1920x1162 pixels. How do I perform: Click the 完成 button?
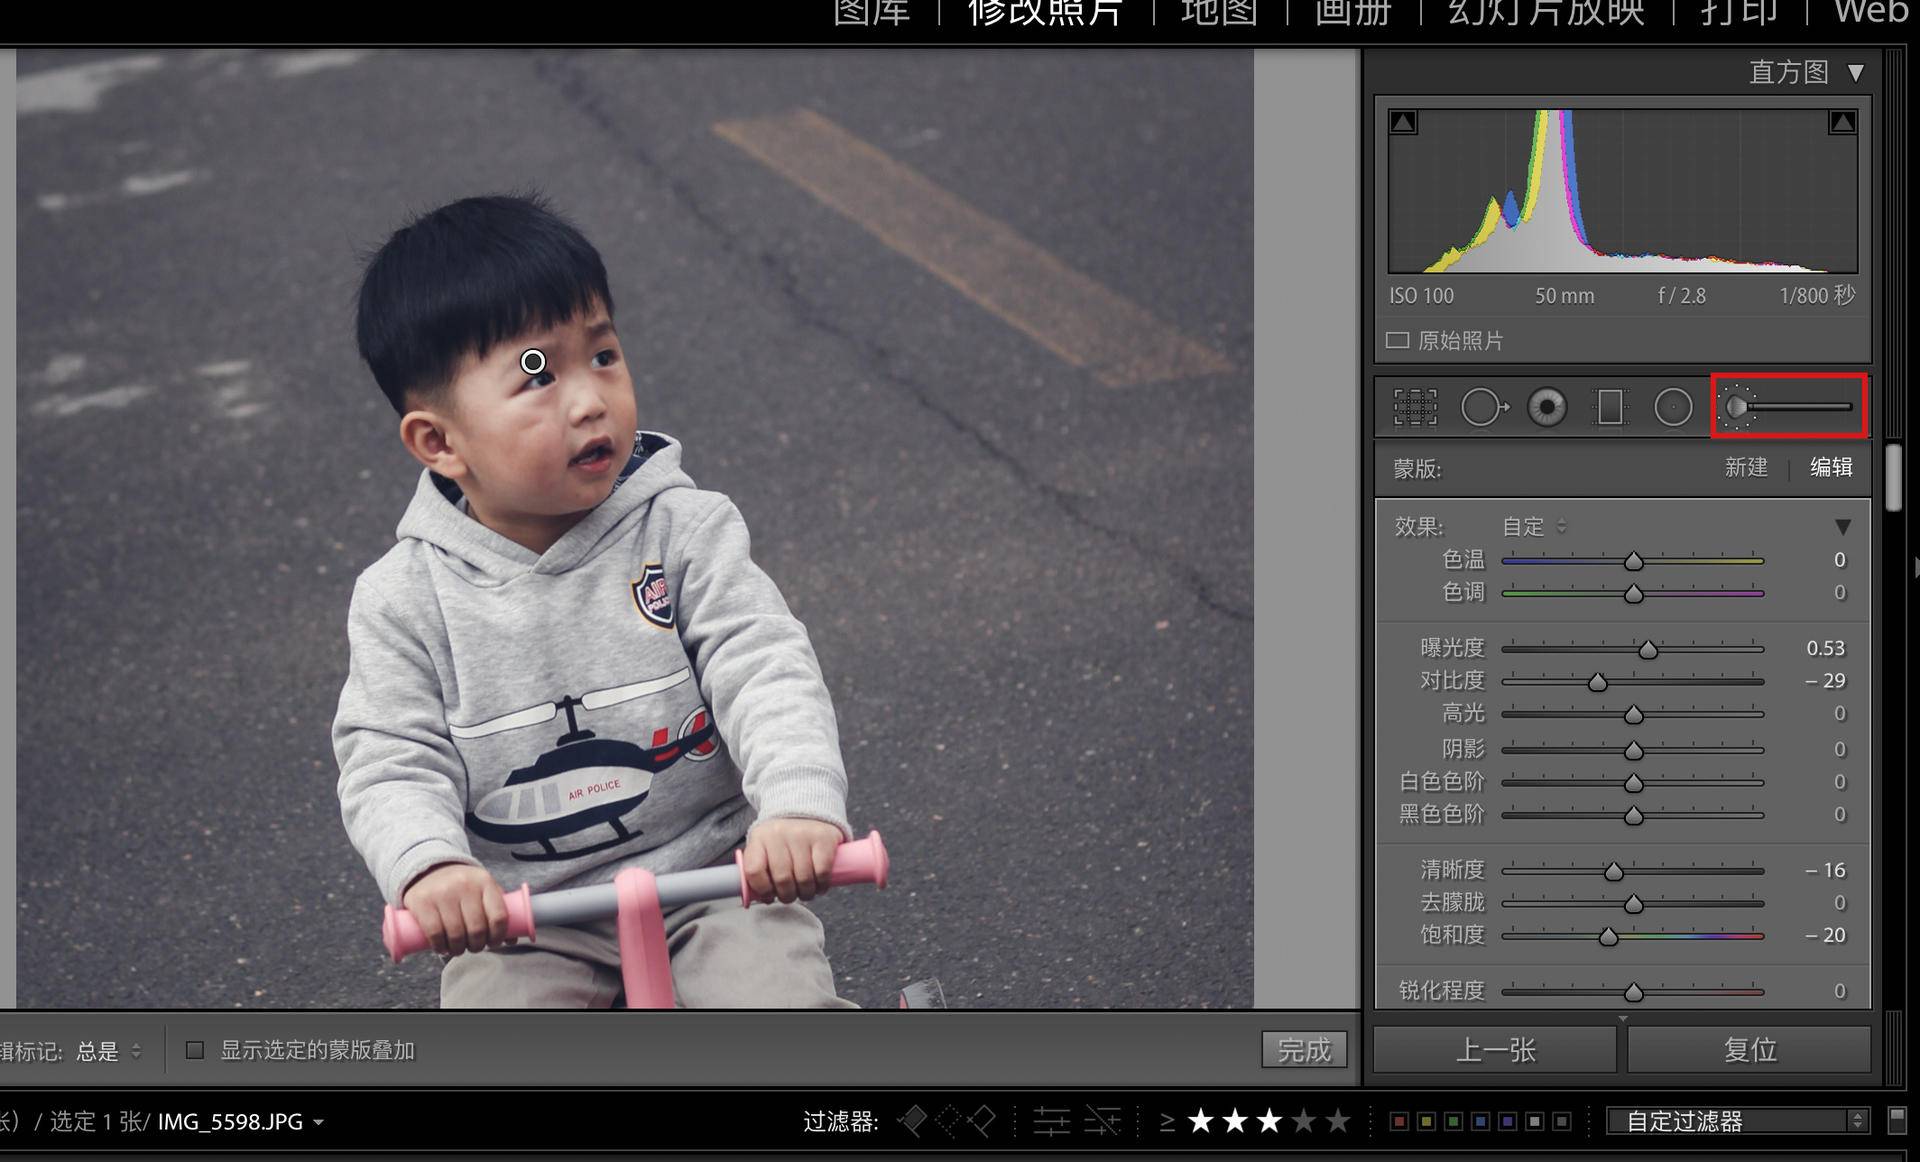click(x=1304, y=1050)
